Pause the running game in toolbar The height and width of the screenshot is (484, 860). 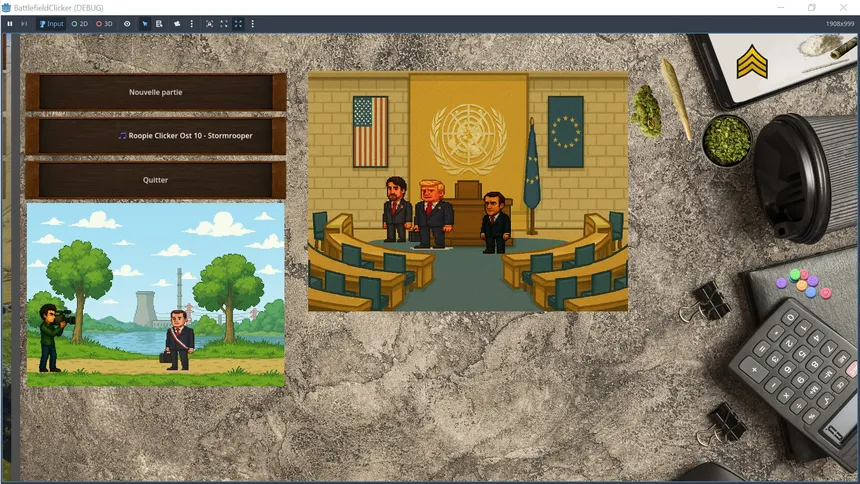click(x=10, y=23)
